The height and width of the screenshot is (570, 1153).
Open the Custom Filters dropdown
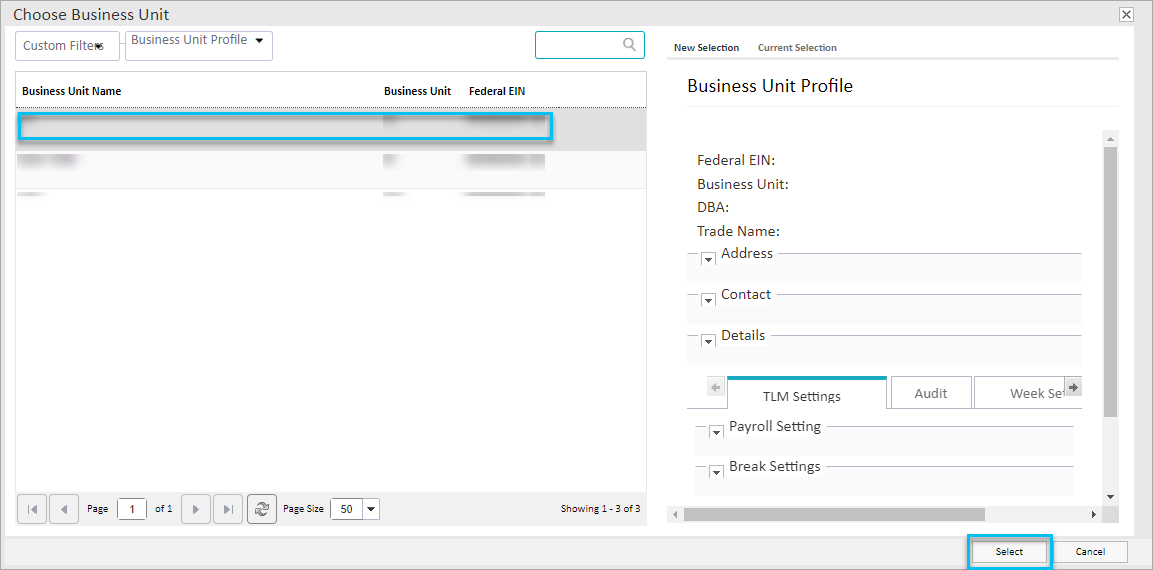click(68, 46)
